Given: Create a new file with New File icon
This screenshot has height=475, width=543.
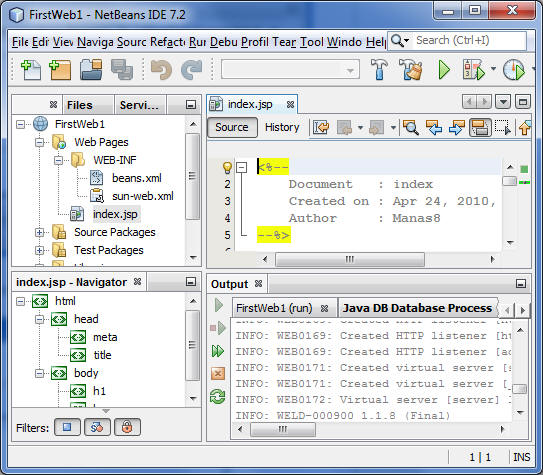Looking at the screenshot, I should click(x=30, y=70).
